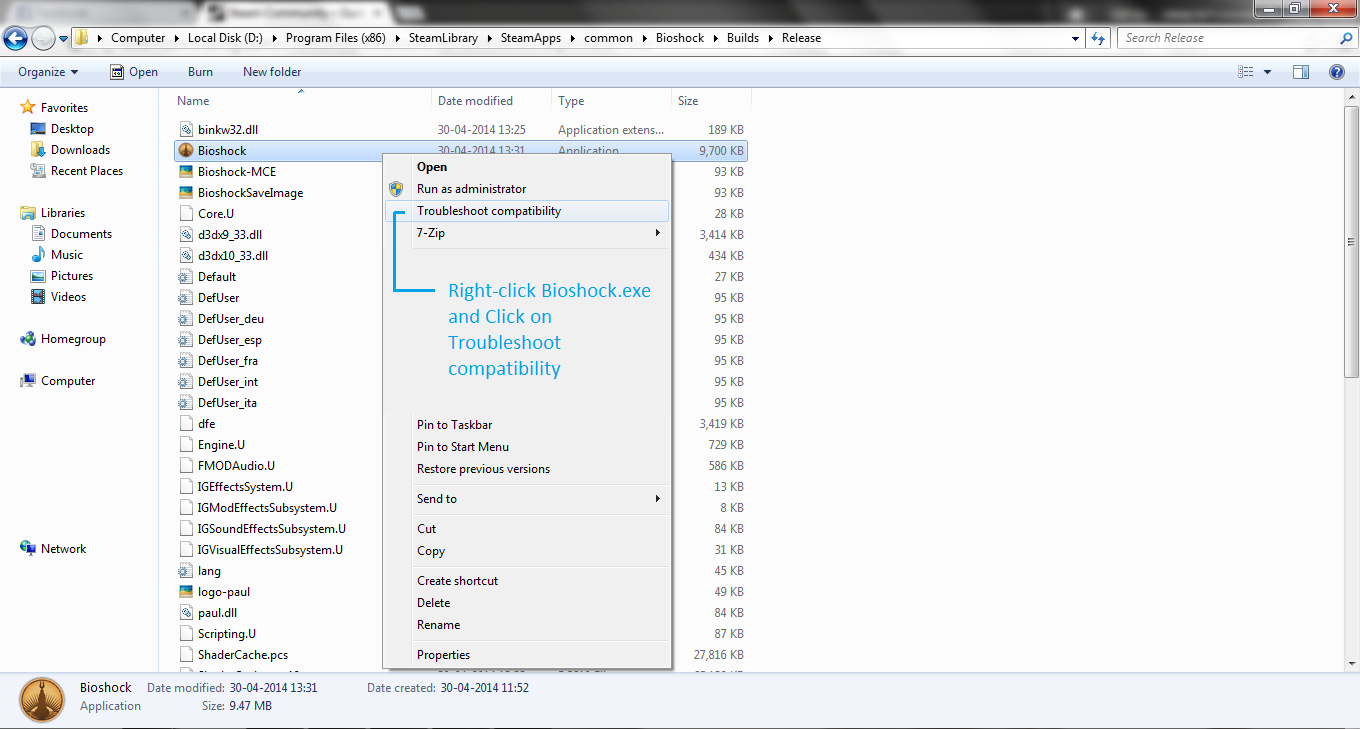The height and width of the screenshot is (729, 1360).
Task: Click Open in the toolbar
Action: tap(133, 72)
